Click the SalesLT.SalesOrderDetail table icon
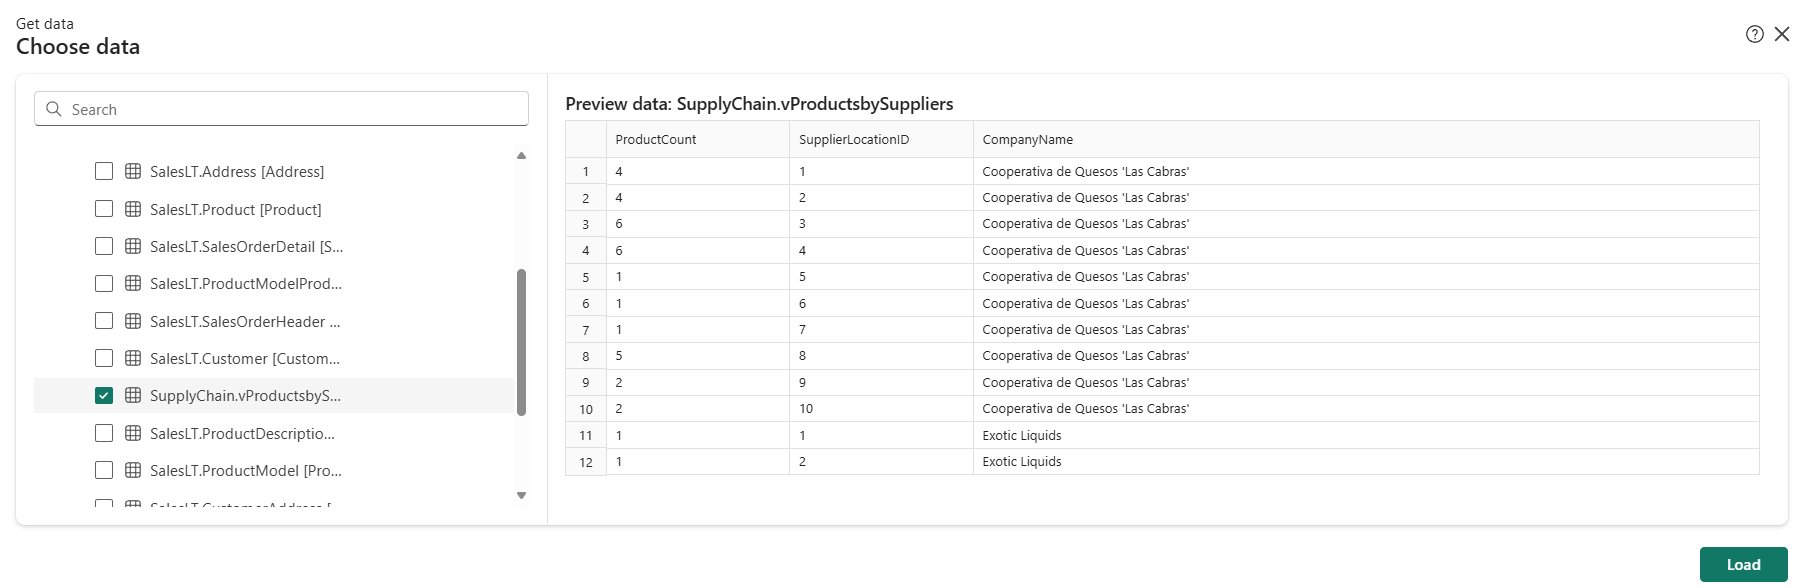Screen dimensions: 1800x588 [133, 246]
